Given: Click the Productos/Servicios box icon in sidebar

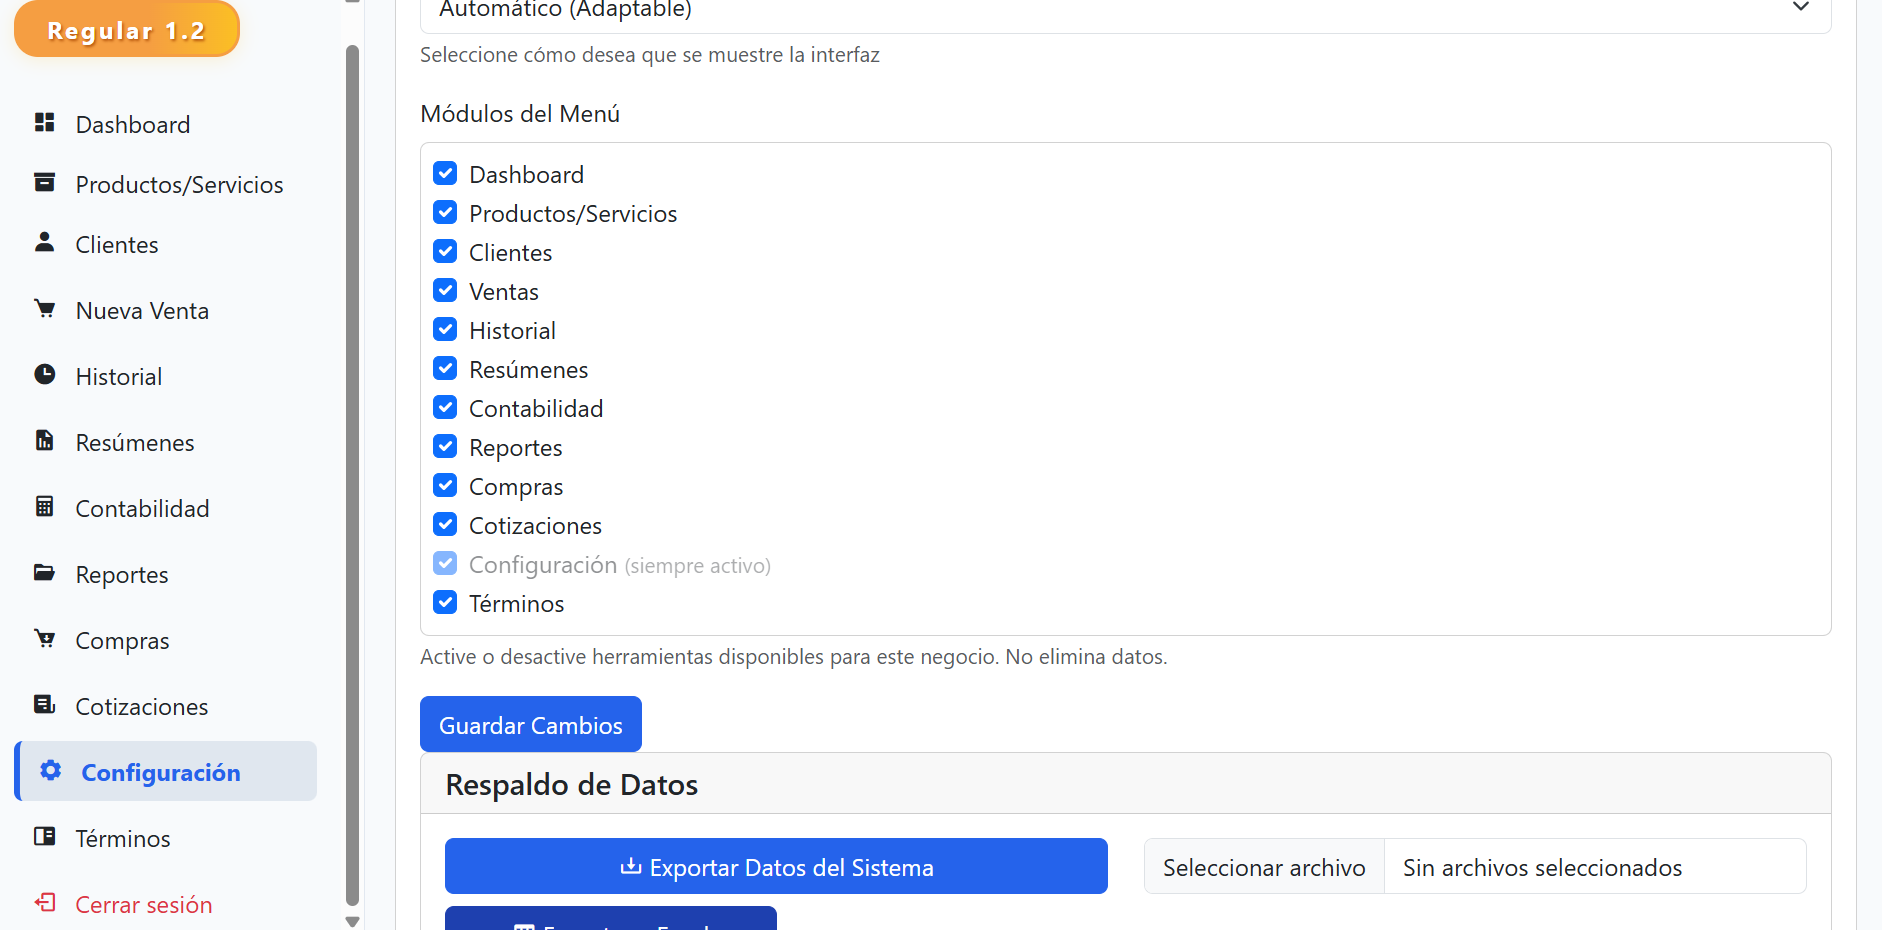Looking at the screenshot, I should point(44,182).
